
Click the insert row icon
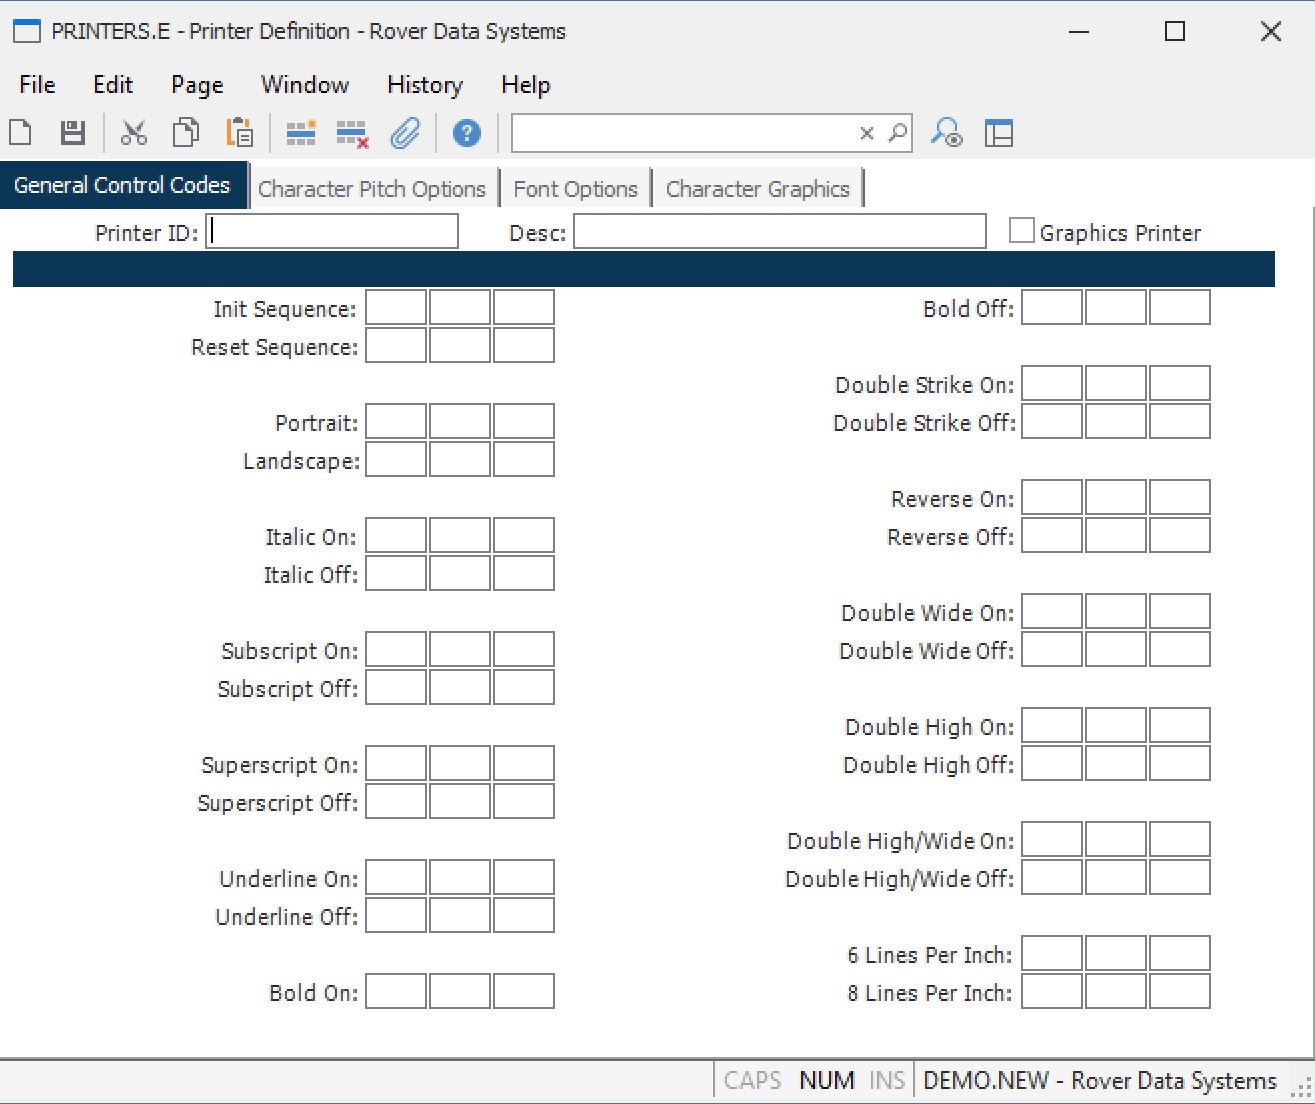301,133
